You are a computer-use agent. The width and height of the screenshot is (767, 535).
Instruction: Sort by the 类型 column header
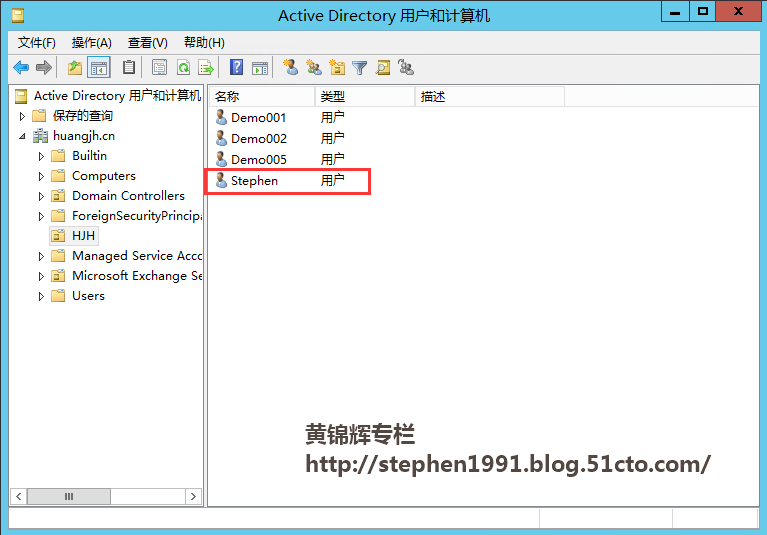point(365,97)
